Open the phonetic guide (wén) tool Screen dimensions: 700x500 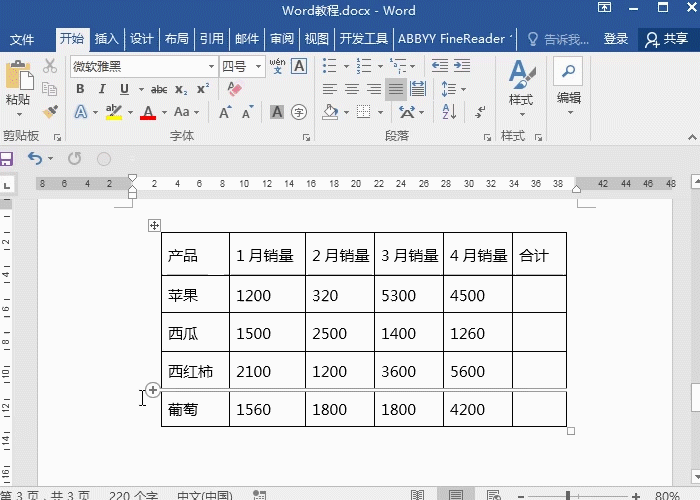pyautogui.click(x=277, y=66)
